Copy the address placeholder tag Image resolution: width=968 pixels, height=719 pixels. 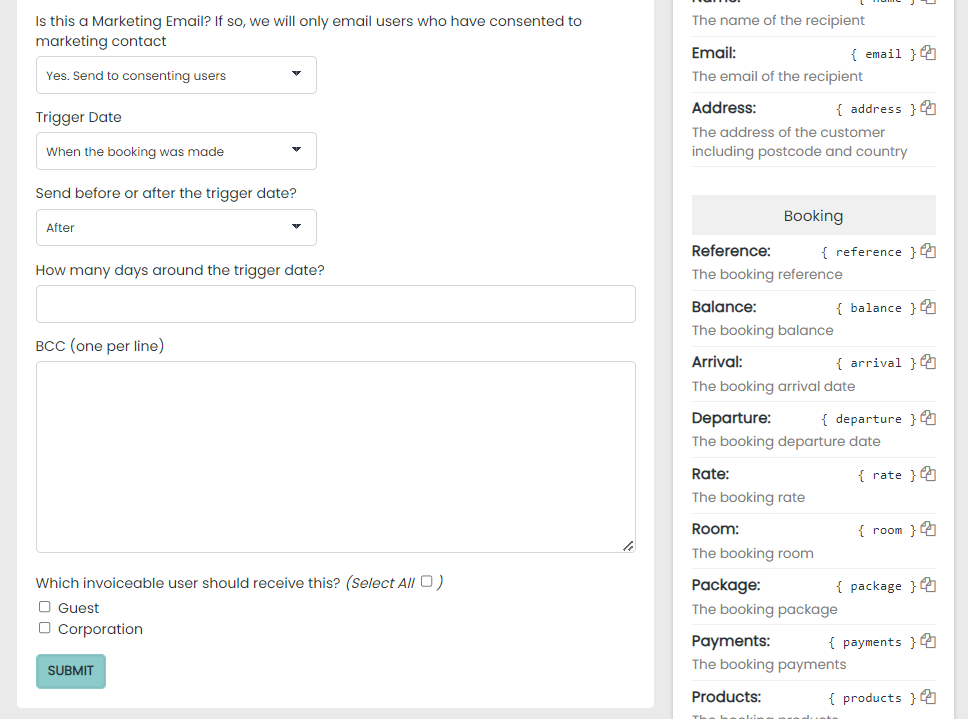(x=928, y=108)
